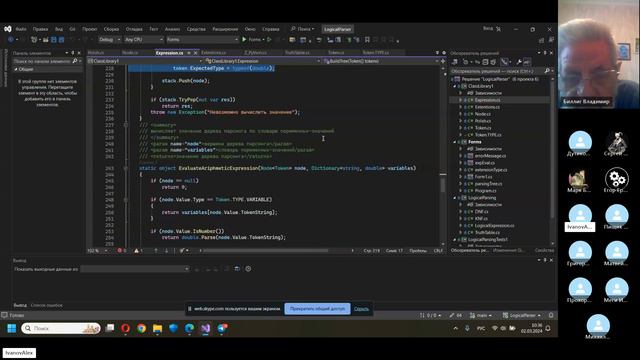640x360 pixels.
Task: Open the editor zoom percentage dropdown
Action: coord(97,250)
